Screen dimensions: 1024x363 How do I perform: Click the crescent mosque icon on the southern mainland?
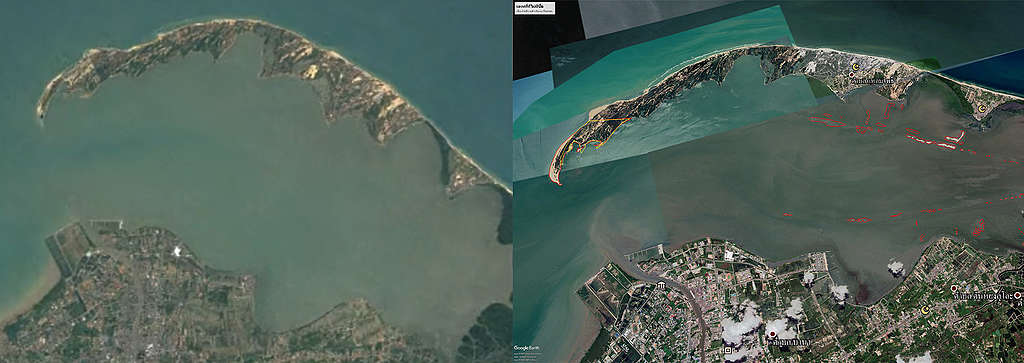(925, 309)
